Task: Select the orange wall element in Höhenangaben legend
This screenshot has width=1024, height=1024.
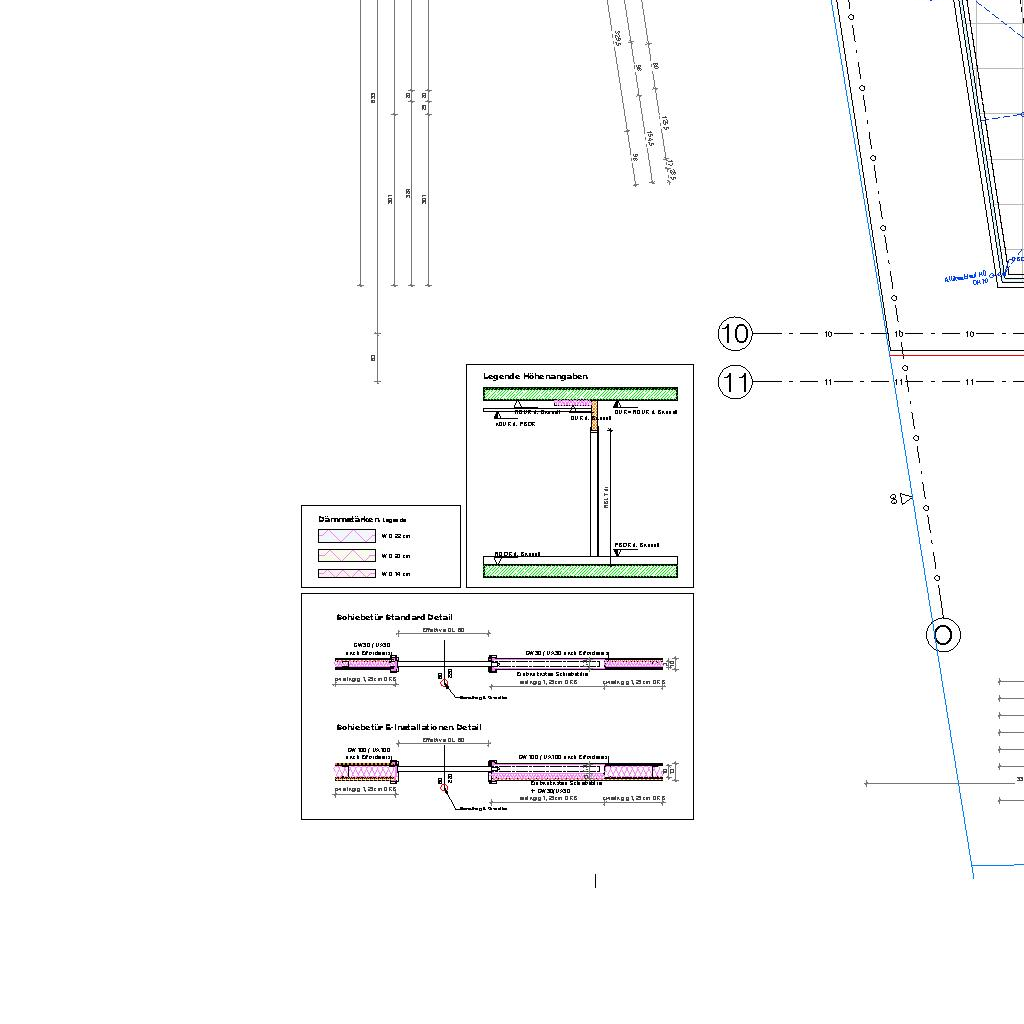Action: pos(594,415)
